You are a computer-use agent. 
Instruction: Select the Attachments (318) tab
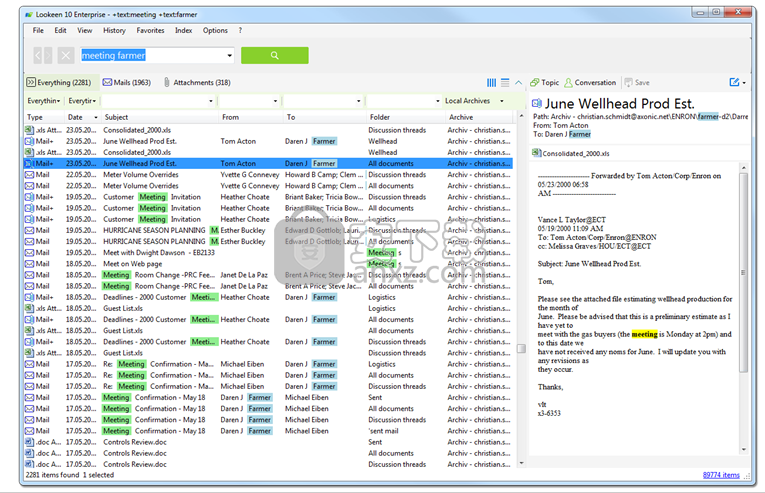pyautogui.click(x=197, y=82)
